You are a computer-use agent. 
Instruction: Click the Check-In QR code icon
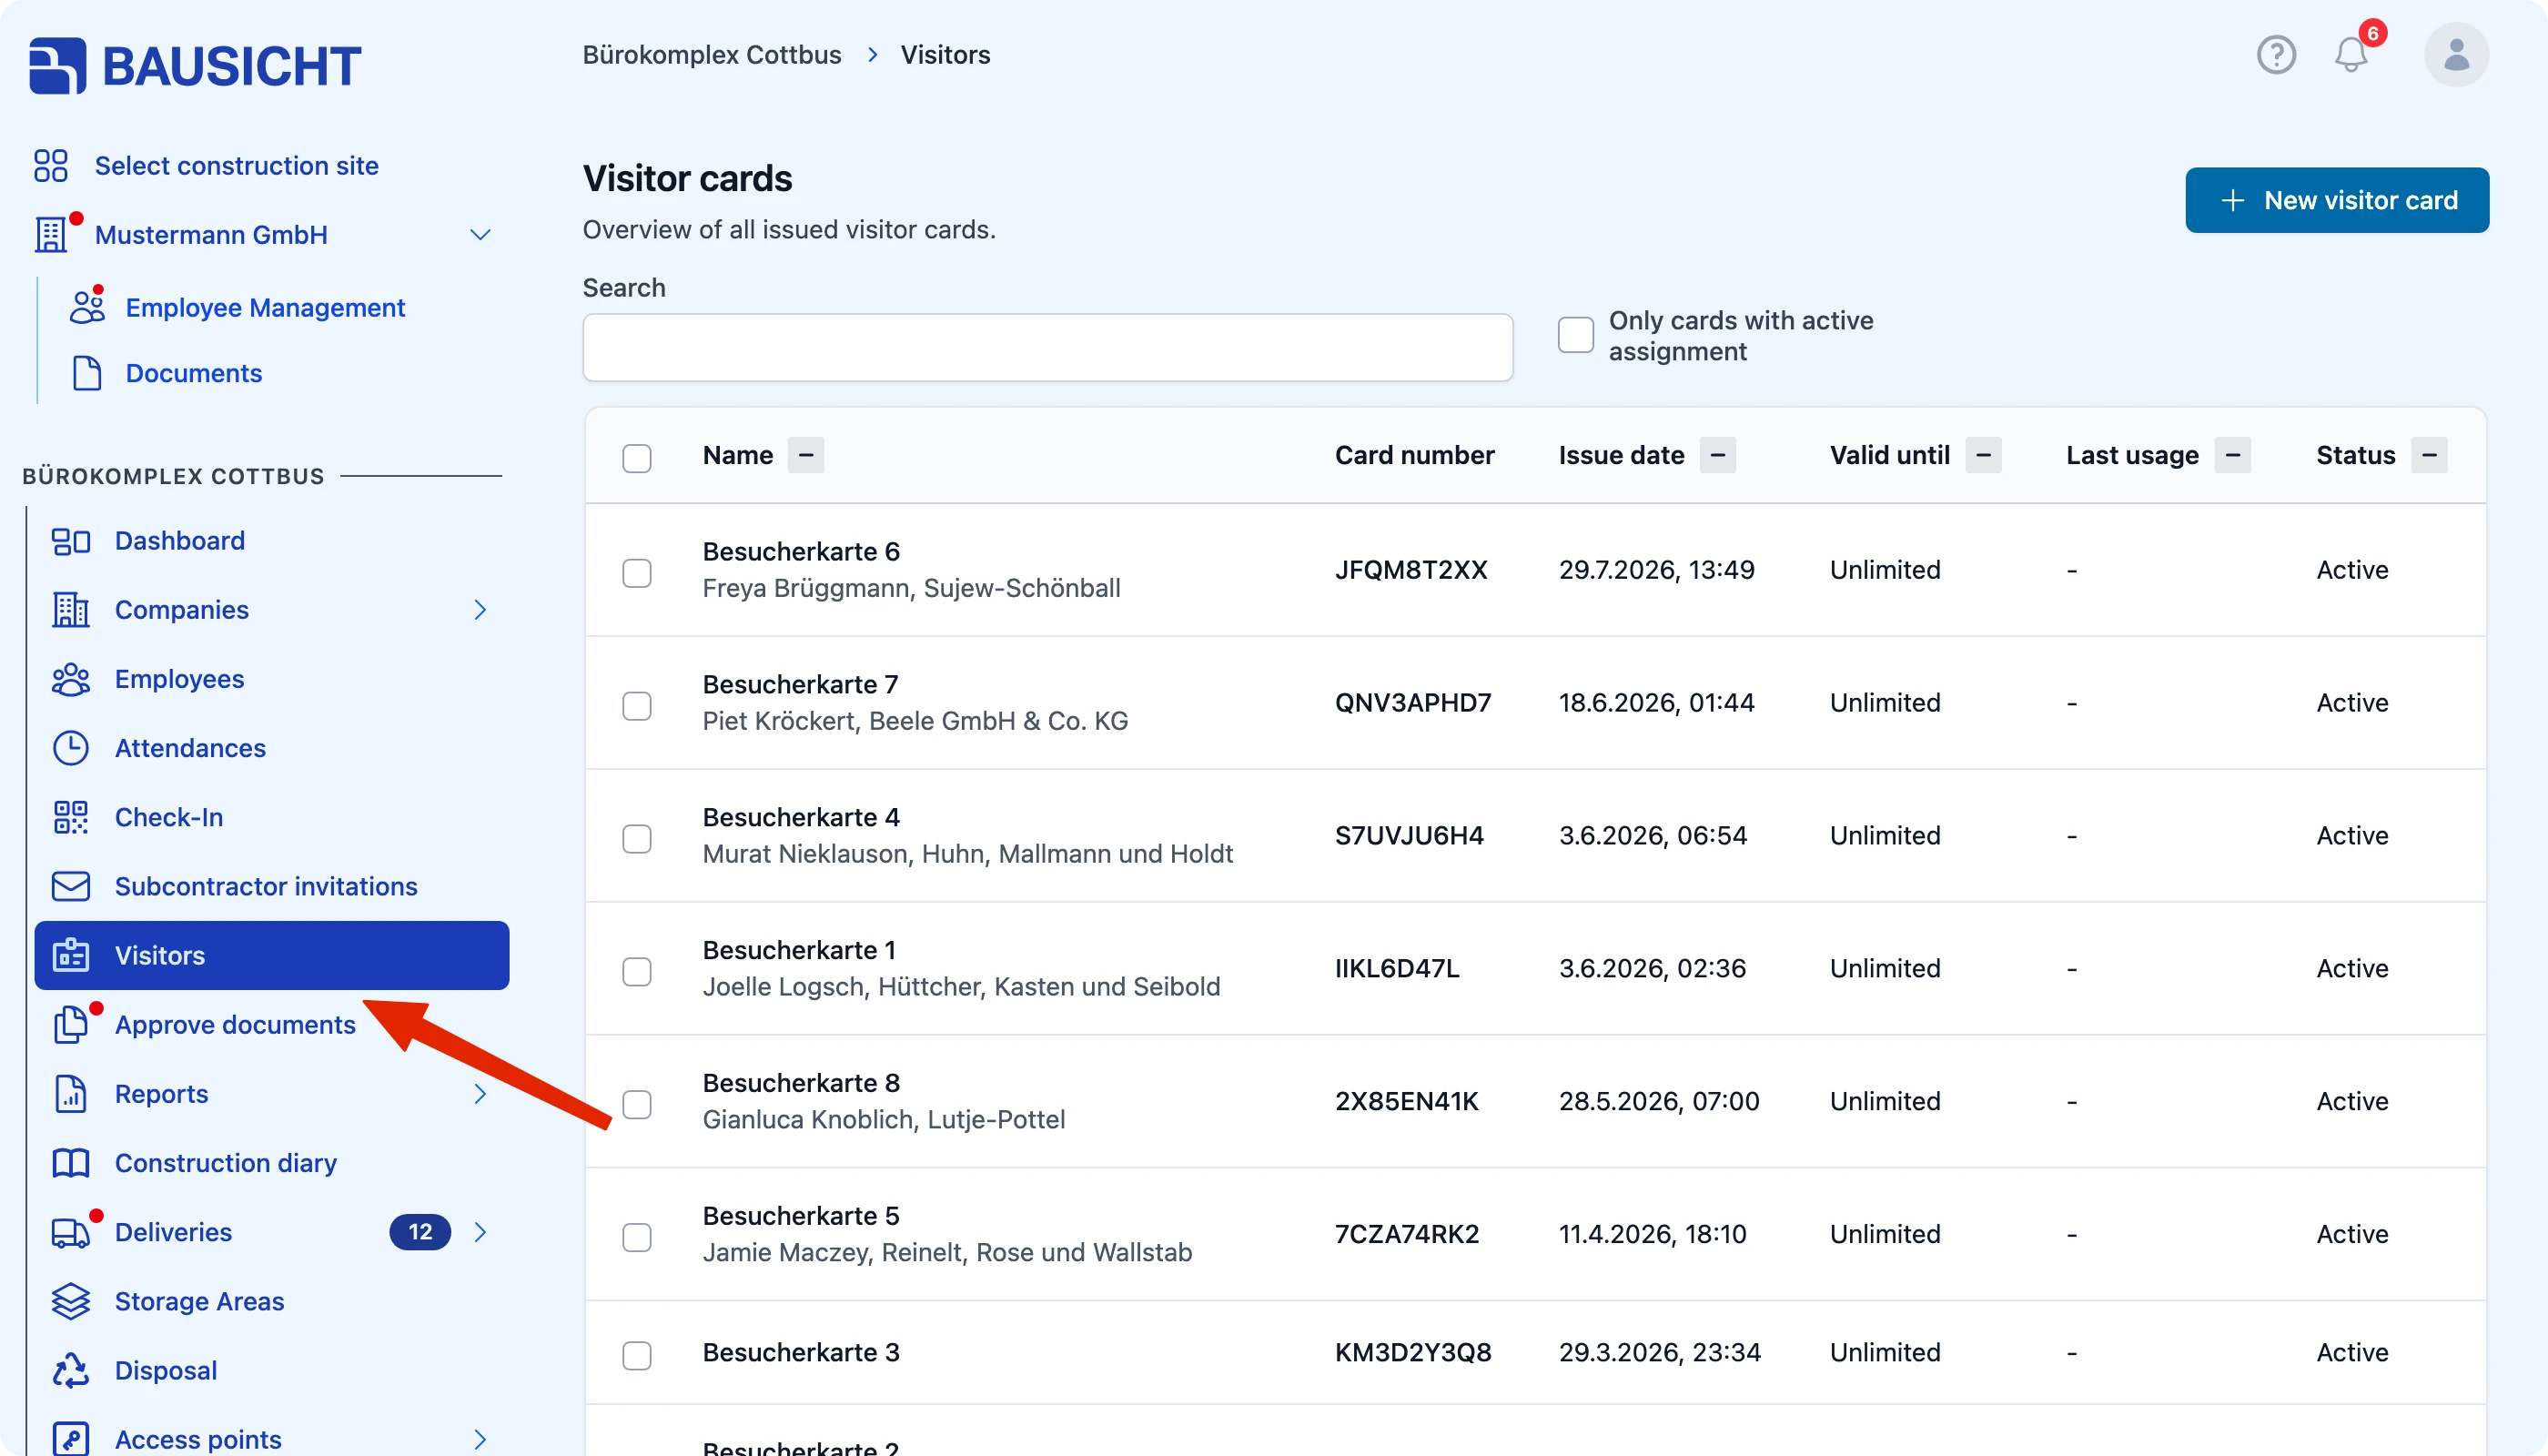[71, 817]
